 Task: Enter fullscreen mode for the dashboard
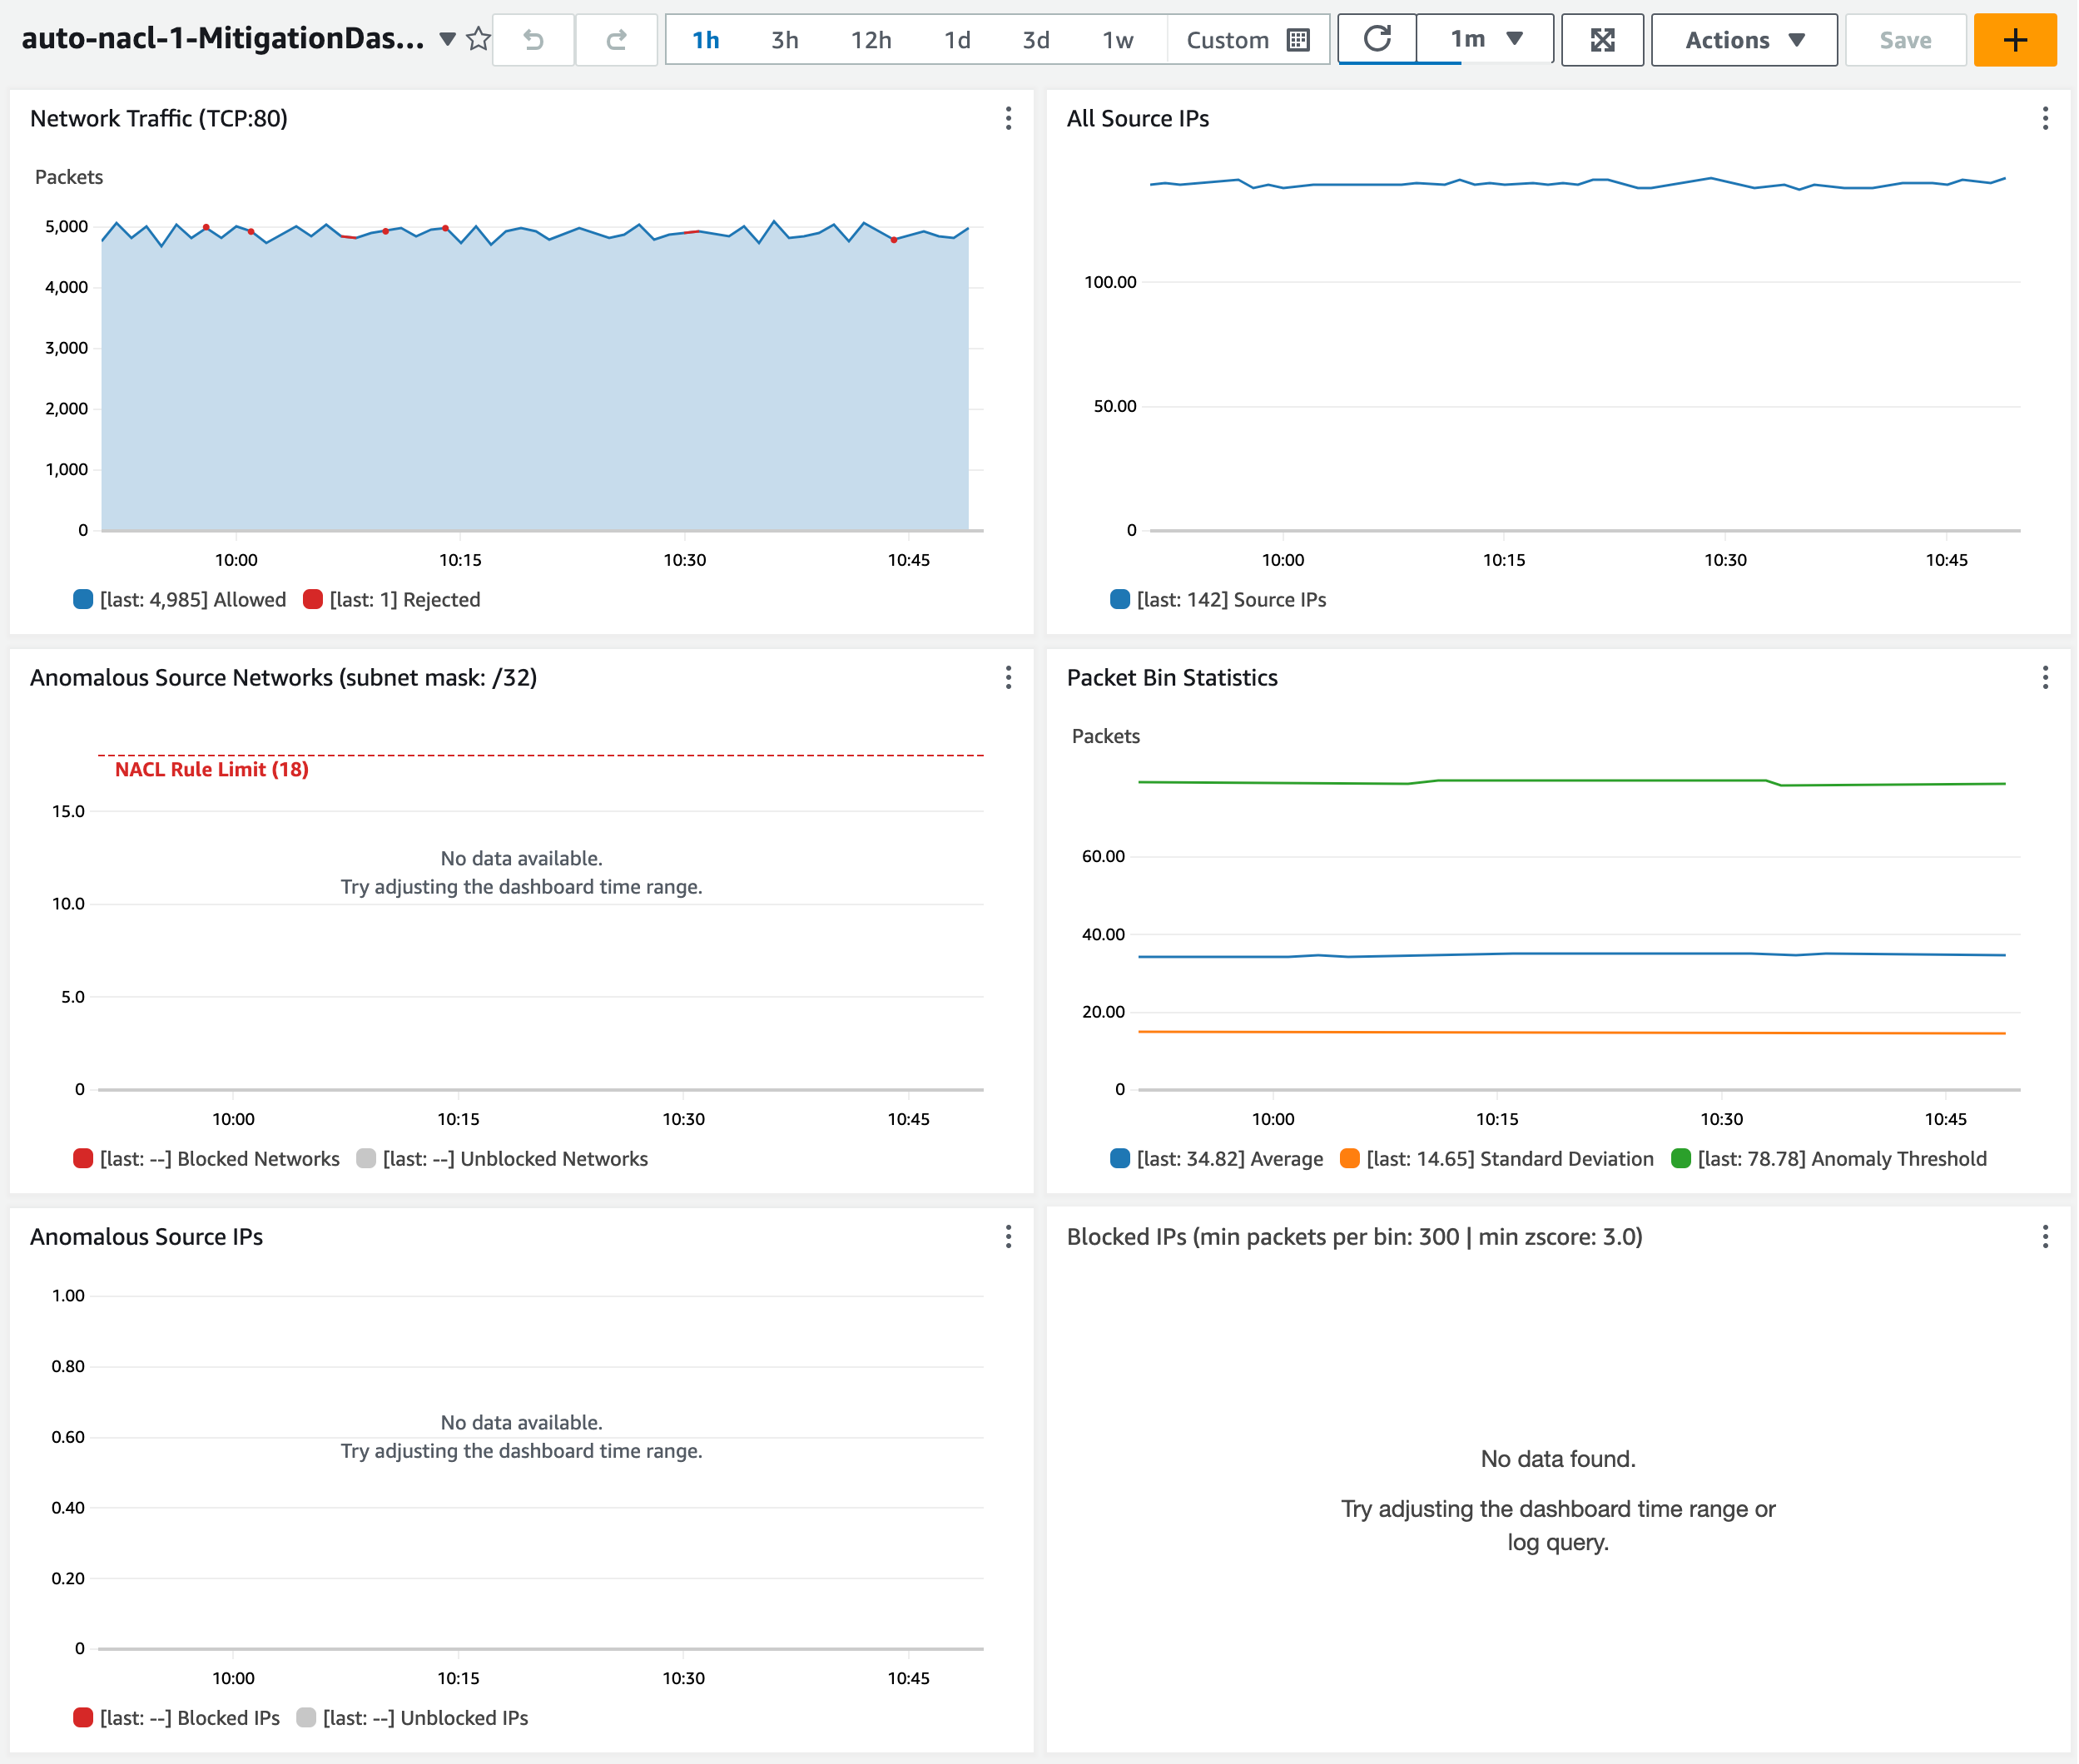1602,40
